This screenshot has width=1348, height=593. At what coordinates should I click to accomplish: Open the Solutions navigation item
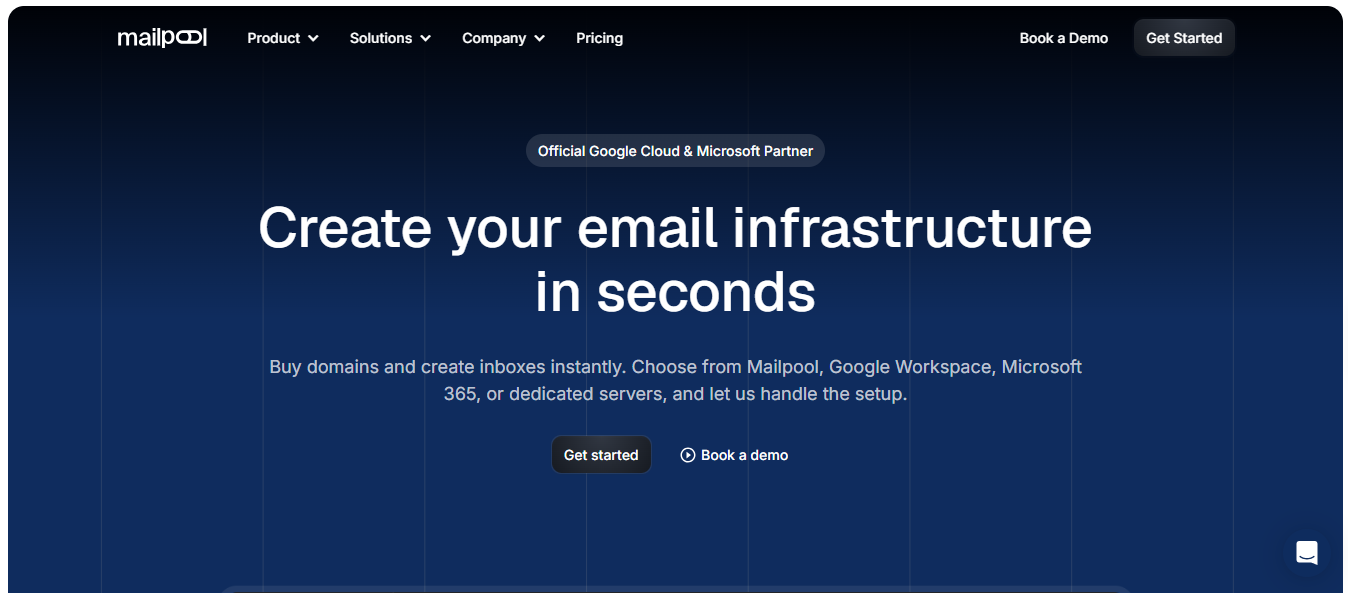click(390, 38)
